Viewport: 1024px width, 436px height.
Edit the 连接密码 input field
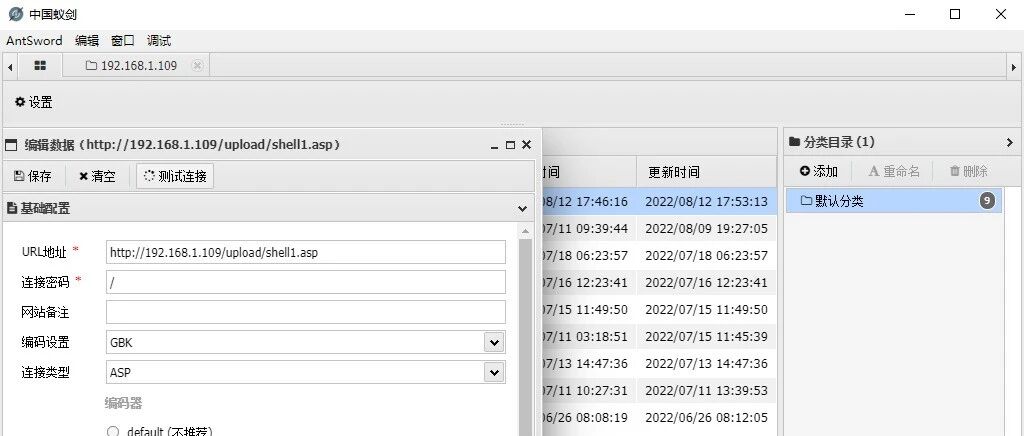[x=306, y=283]
